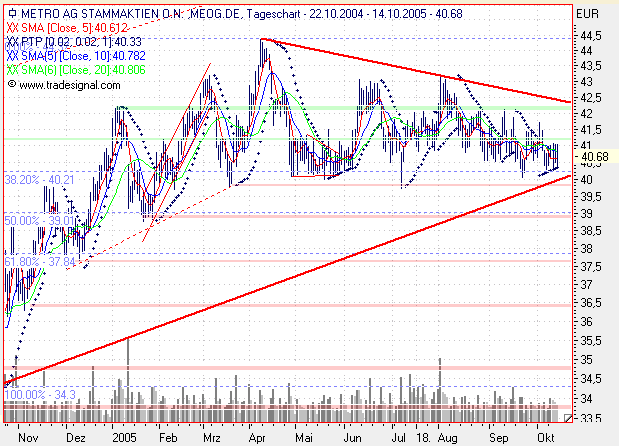The width and height of the screenshot is (619, 446).
Task: Click the 33.5 value on the price axis
Action: [x=591, y=418]
